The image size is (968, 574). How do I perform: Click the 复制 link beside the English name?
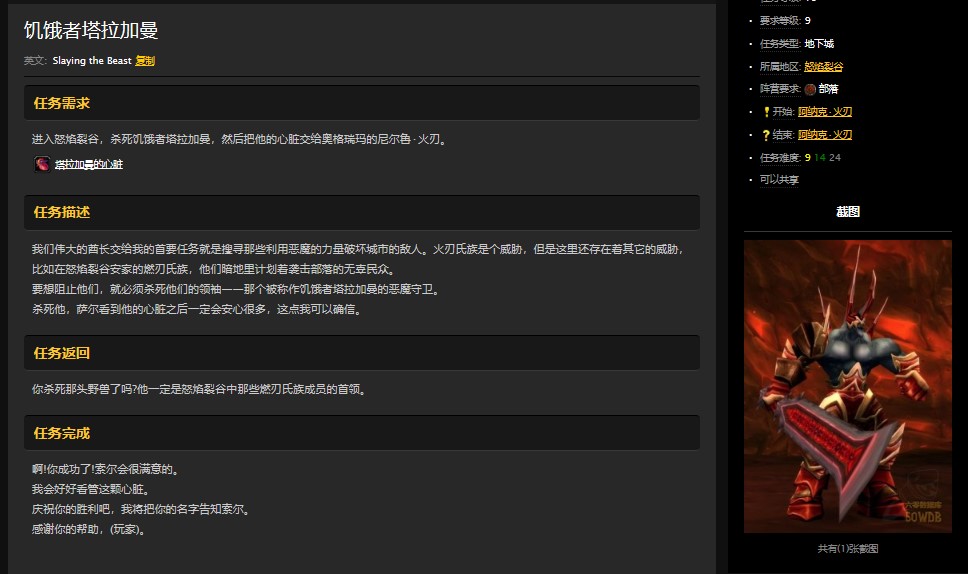coord(145,61)
